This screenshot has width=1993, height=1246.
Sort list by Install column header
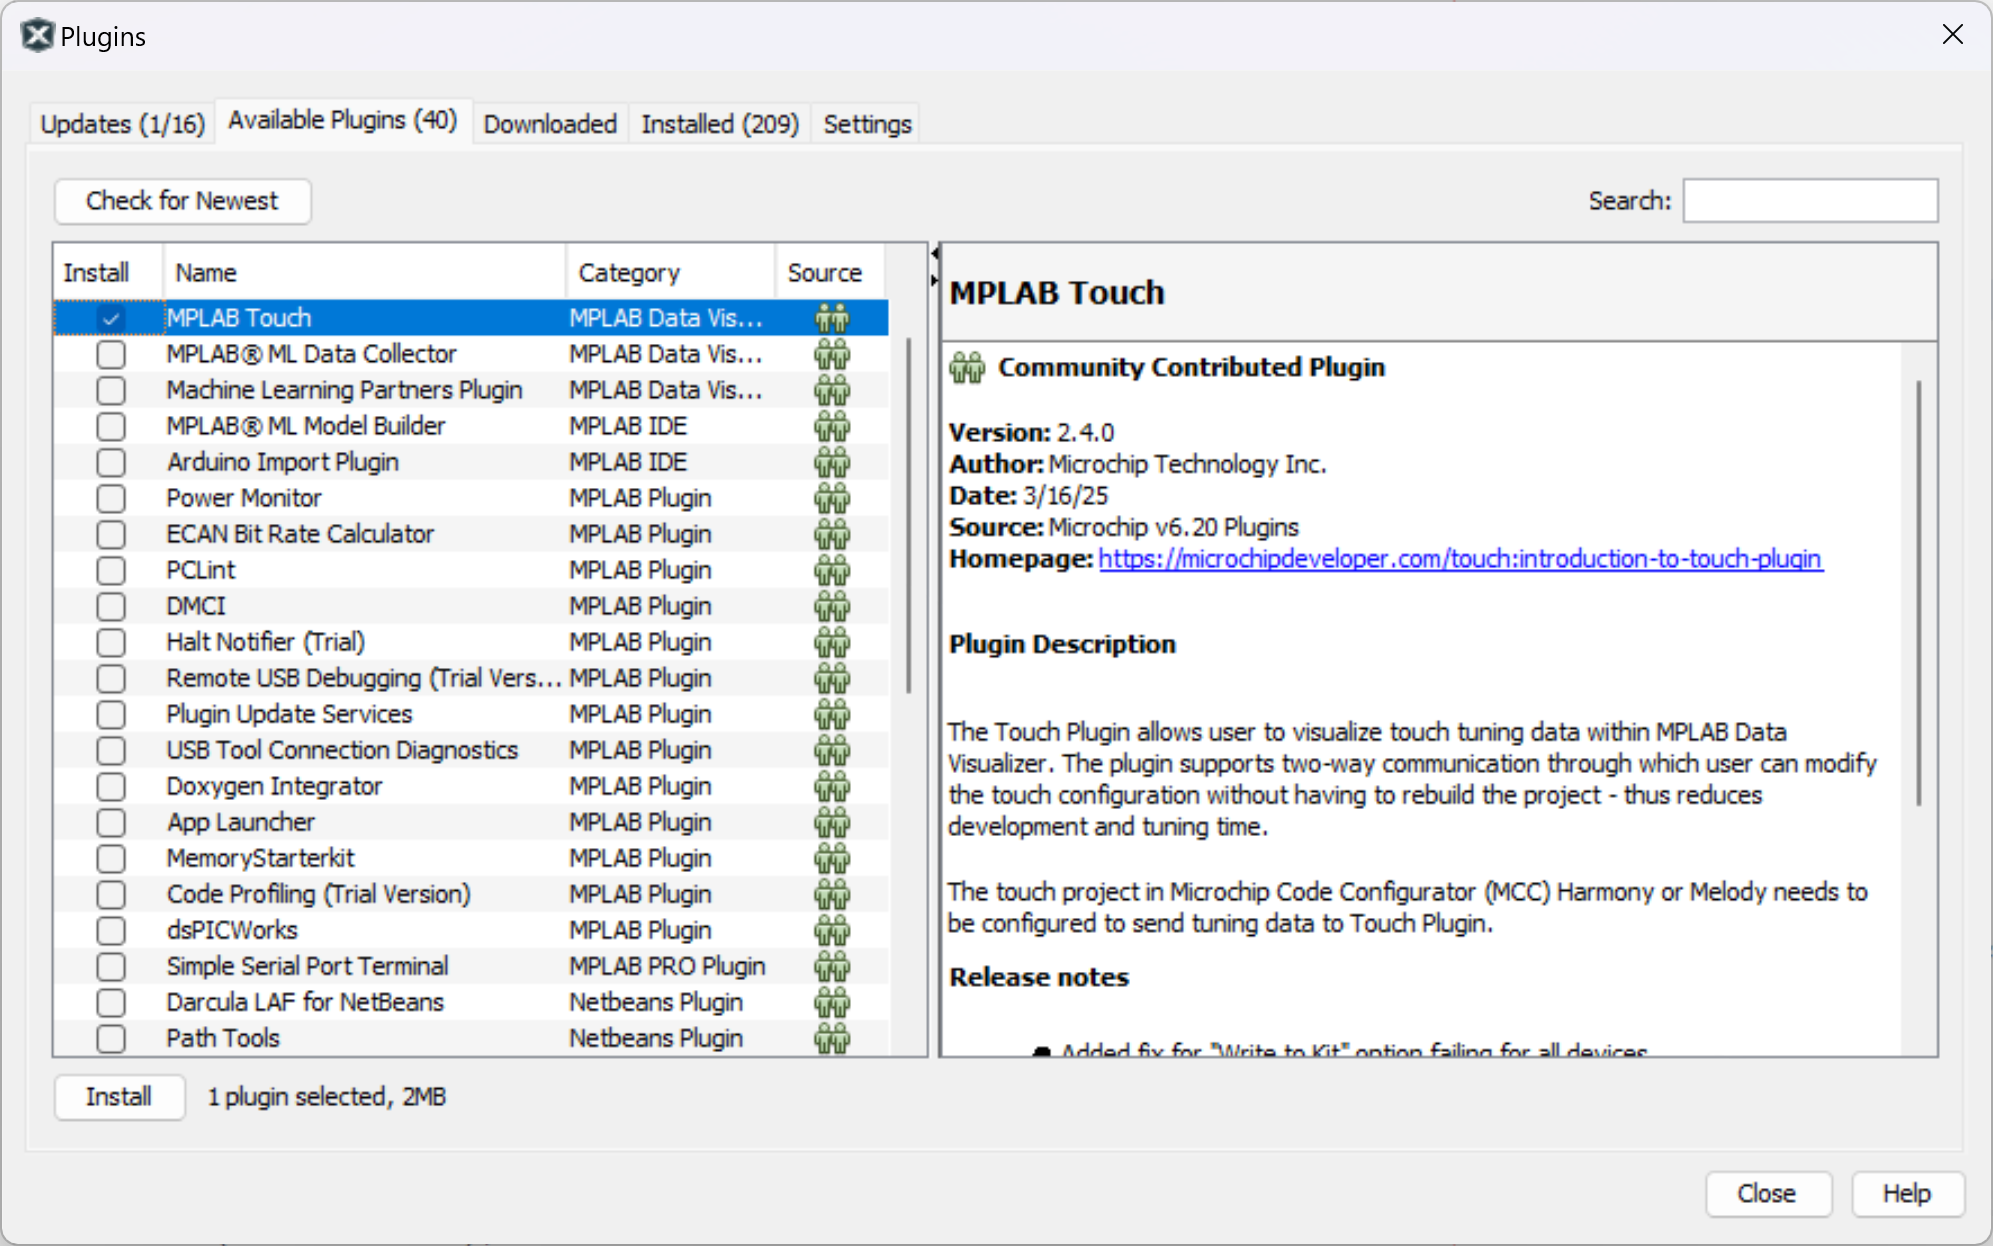[108, 272]
